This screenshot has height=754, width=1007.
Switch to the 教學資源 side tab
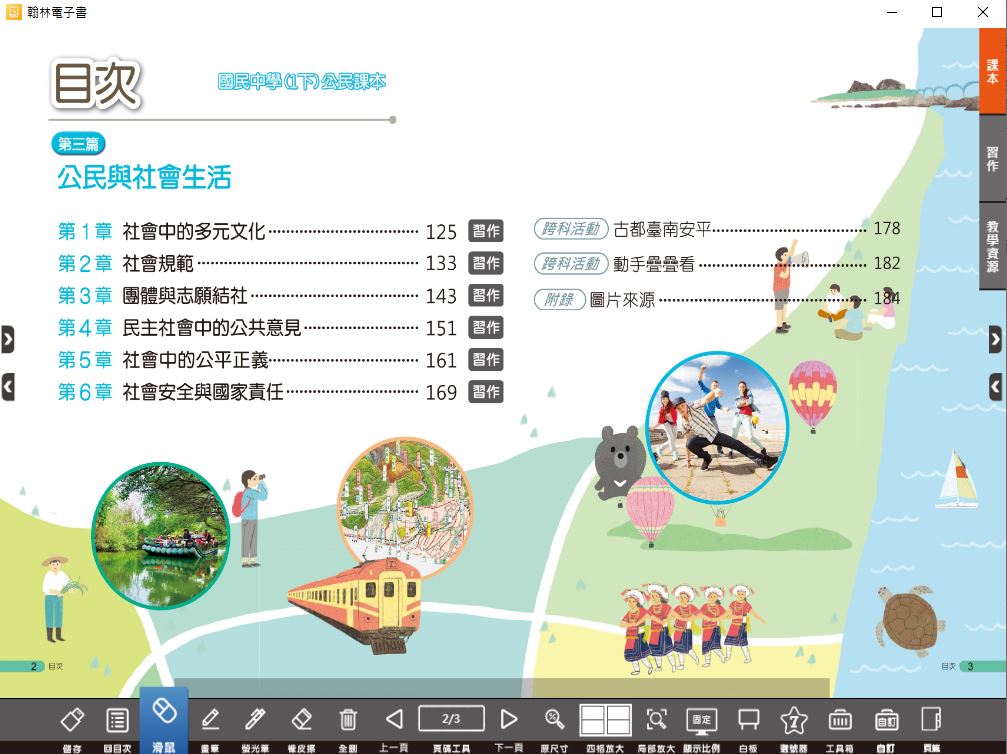coord(992,247)
